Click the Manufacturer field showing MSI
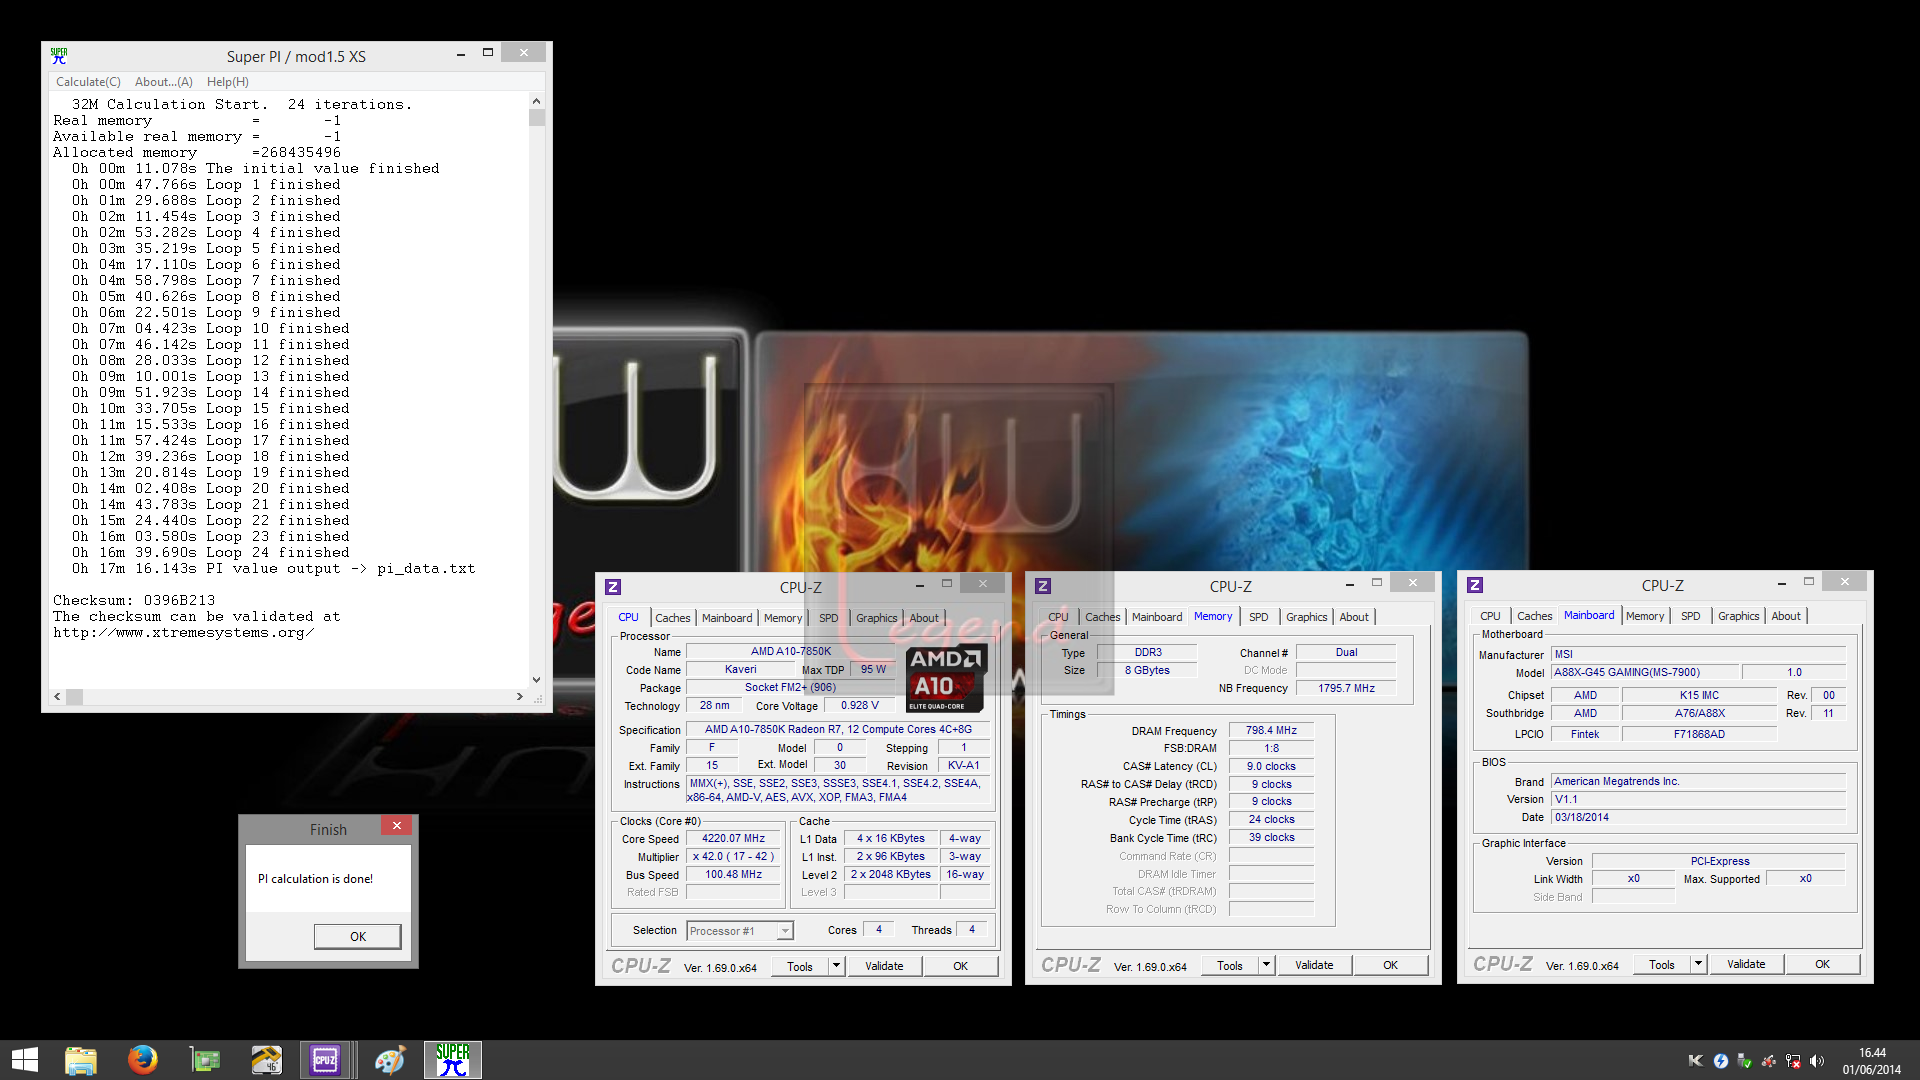Screen dimensions: 1920x1080 coord(1698,654)
